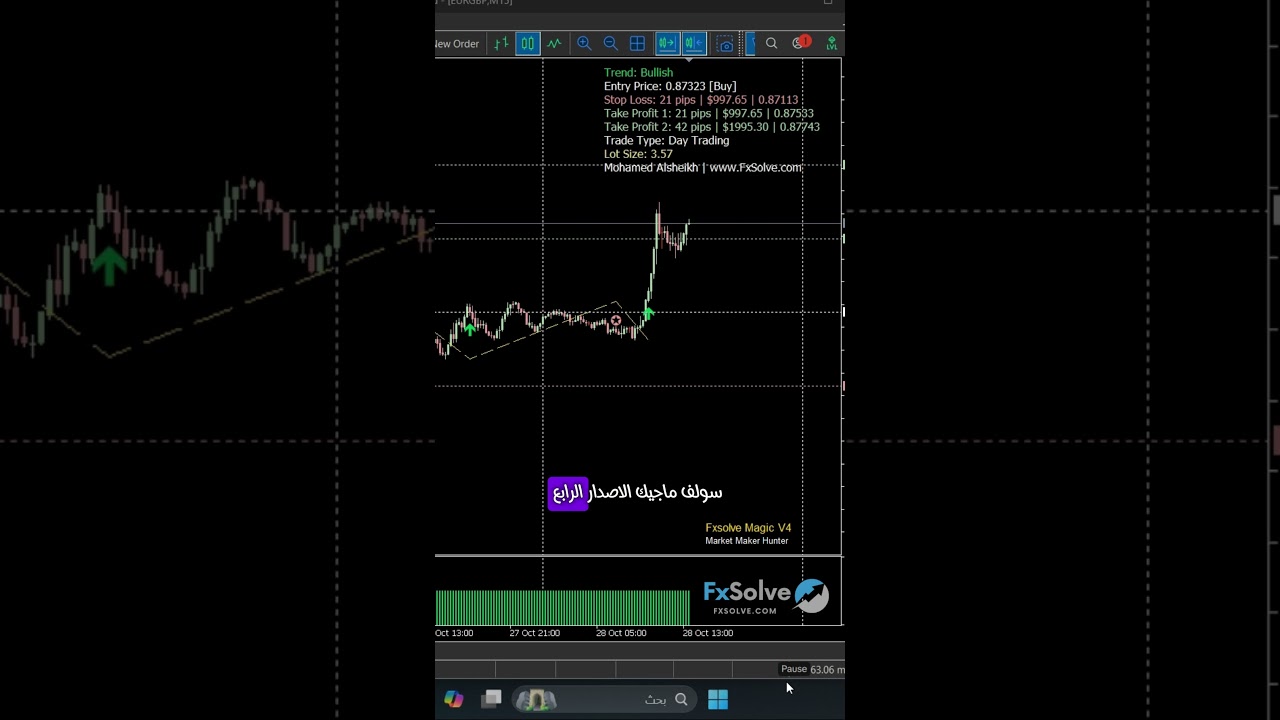Click the Take Profit 2 text line
The image size is (1280, 720).
[712, 127]
